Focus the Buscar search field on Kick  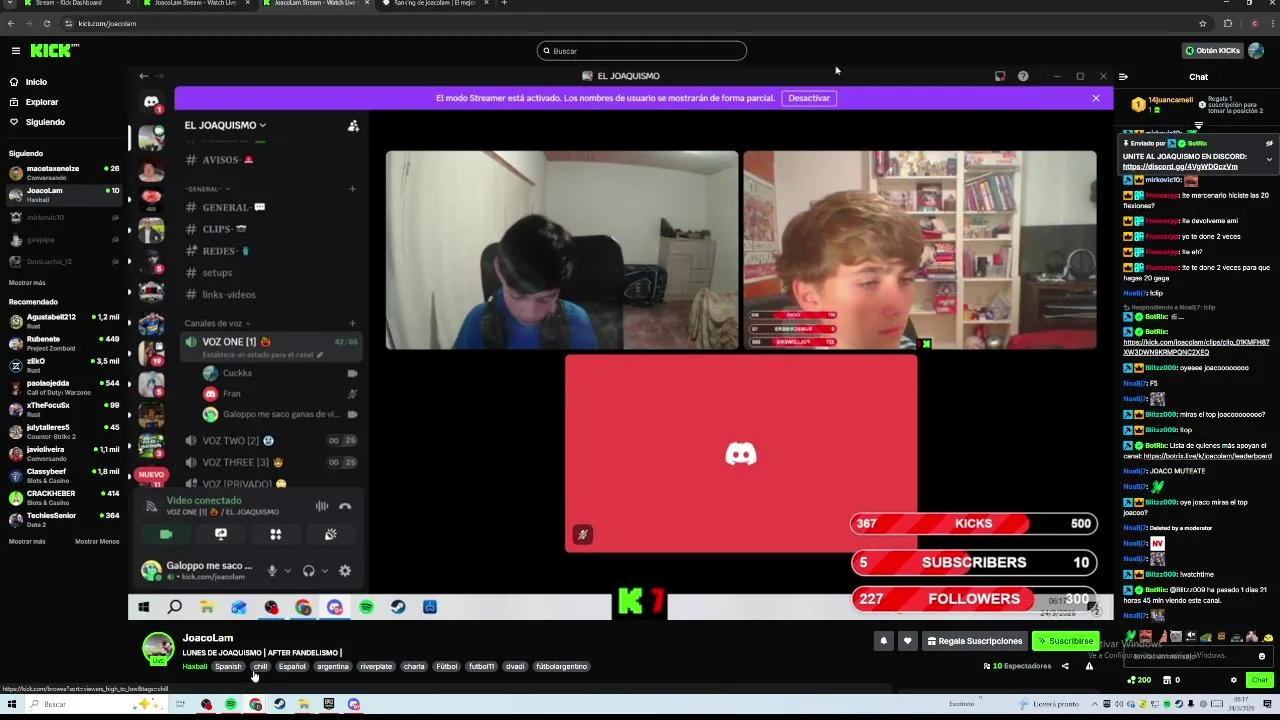tap(642, 51)
